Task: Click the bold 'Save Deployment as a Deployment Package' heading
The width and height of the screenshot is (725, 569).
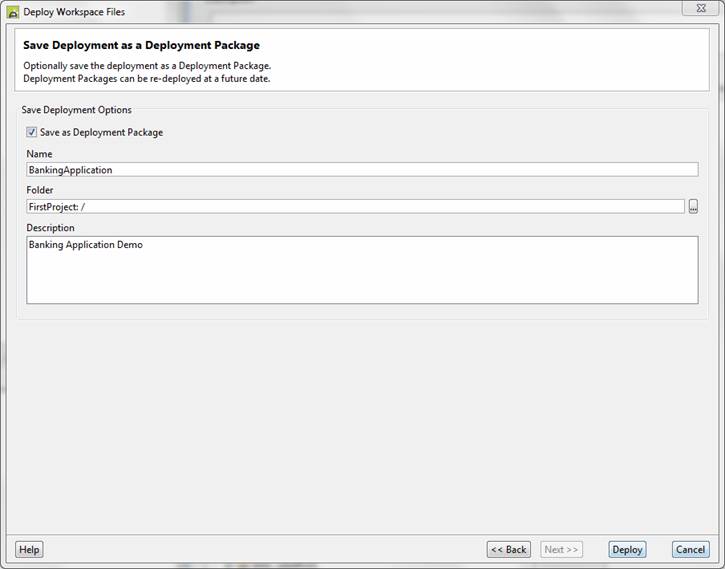Action: click(x=141, y=45)
